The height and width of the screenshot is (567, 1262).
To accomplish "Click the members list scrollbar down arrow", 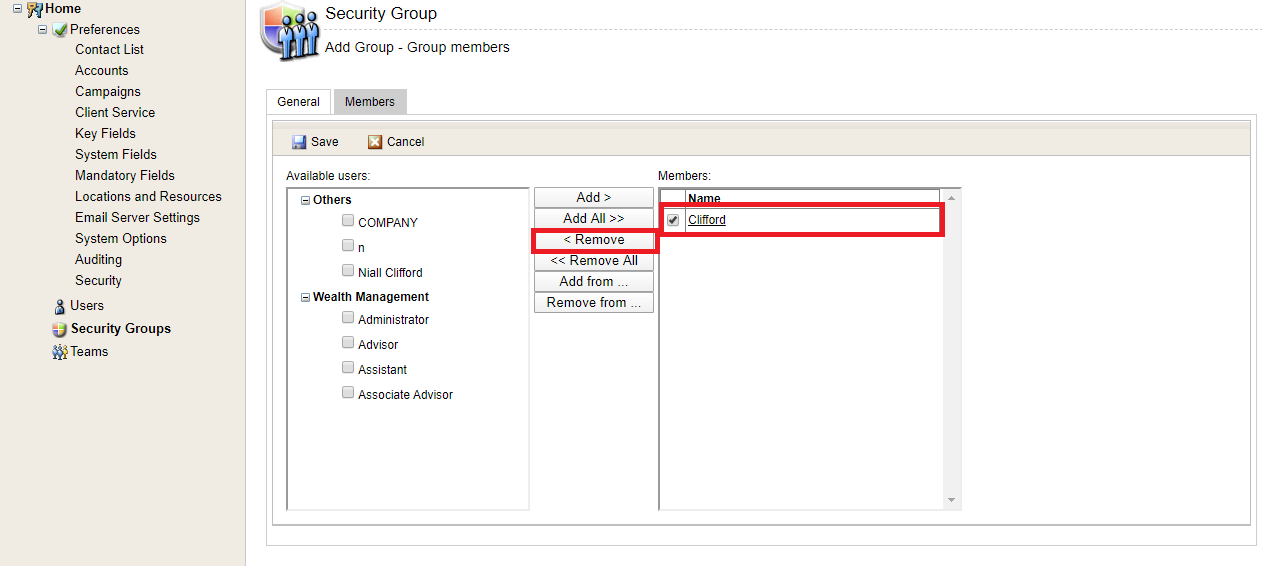I will click(951, 500).
